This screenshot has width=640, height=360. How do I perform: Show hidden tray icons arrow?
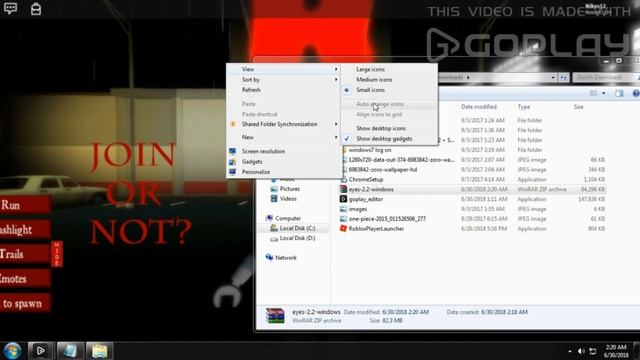pyautogui.click(x=570, y=351)
